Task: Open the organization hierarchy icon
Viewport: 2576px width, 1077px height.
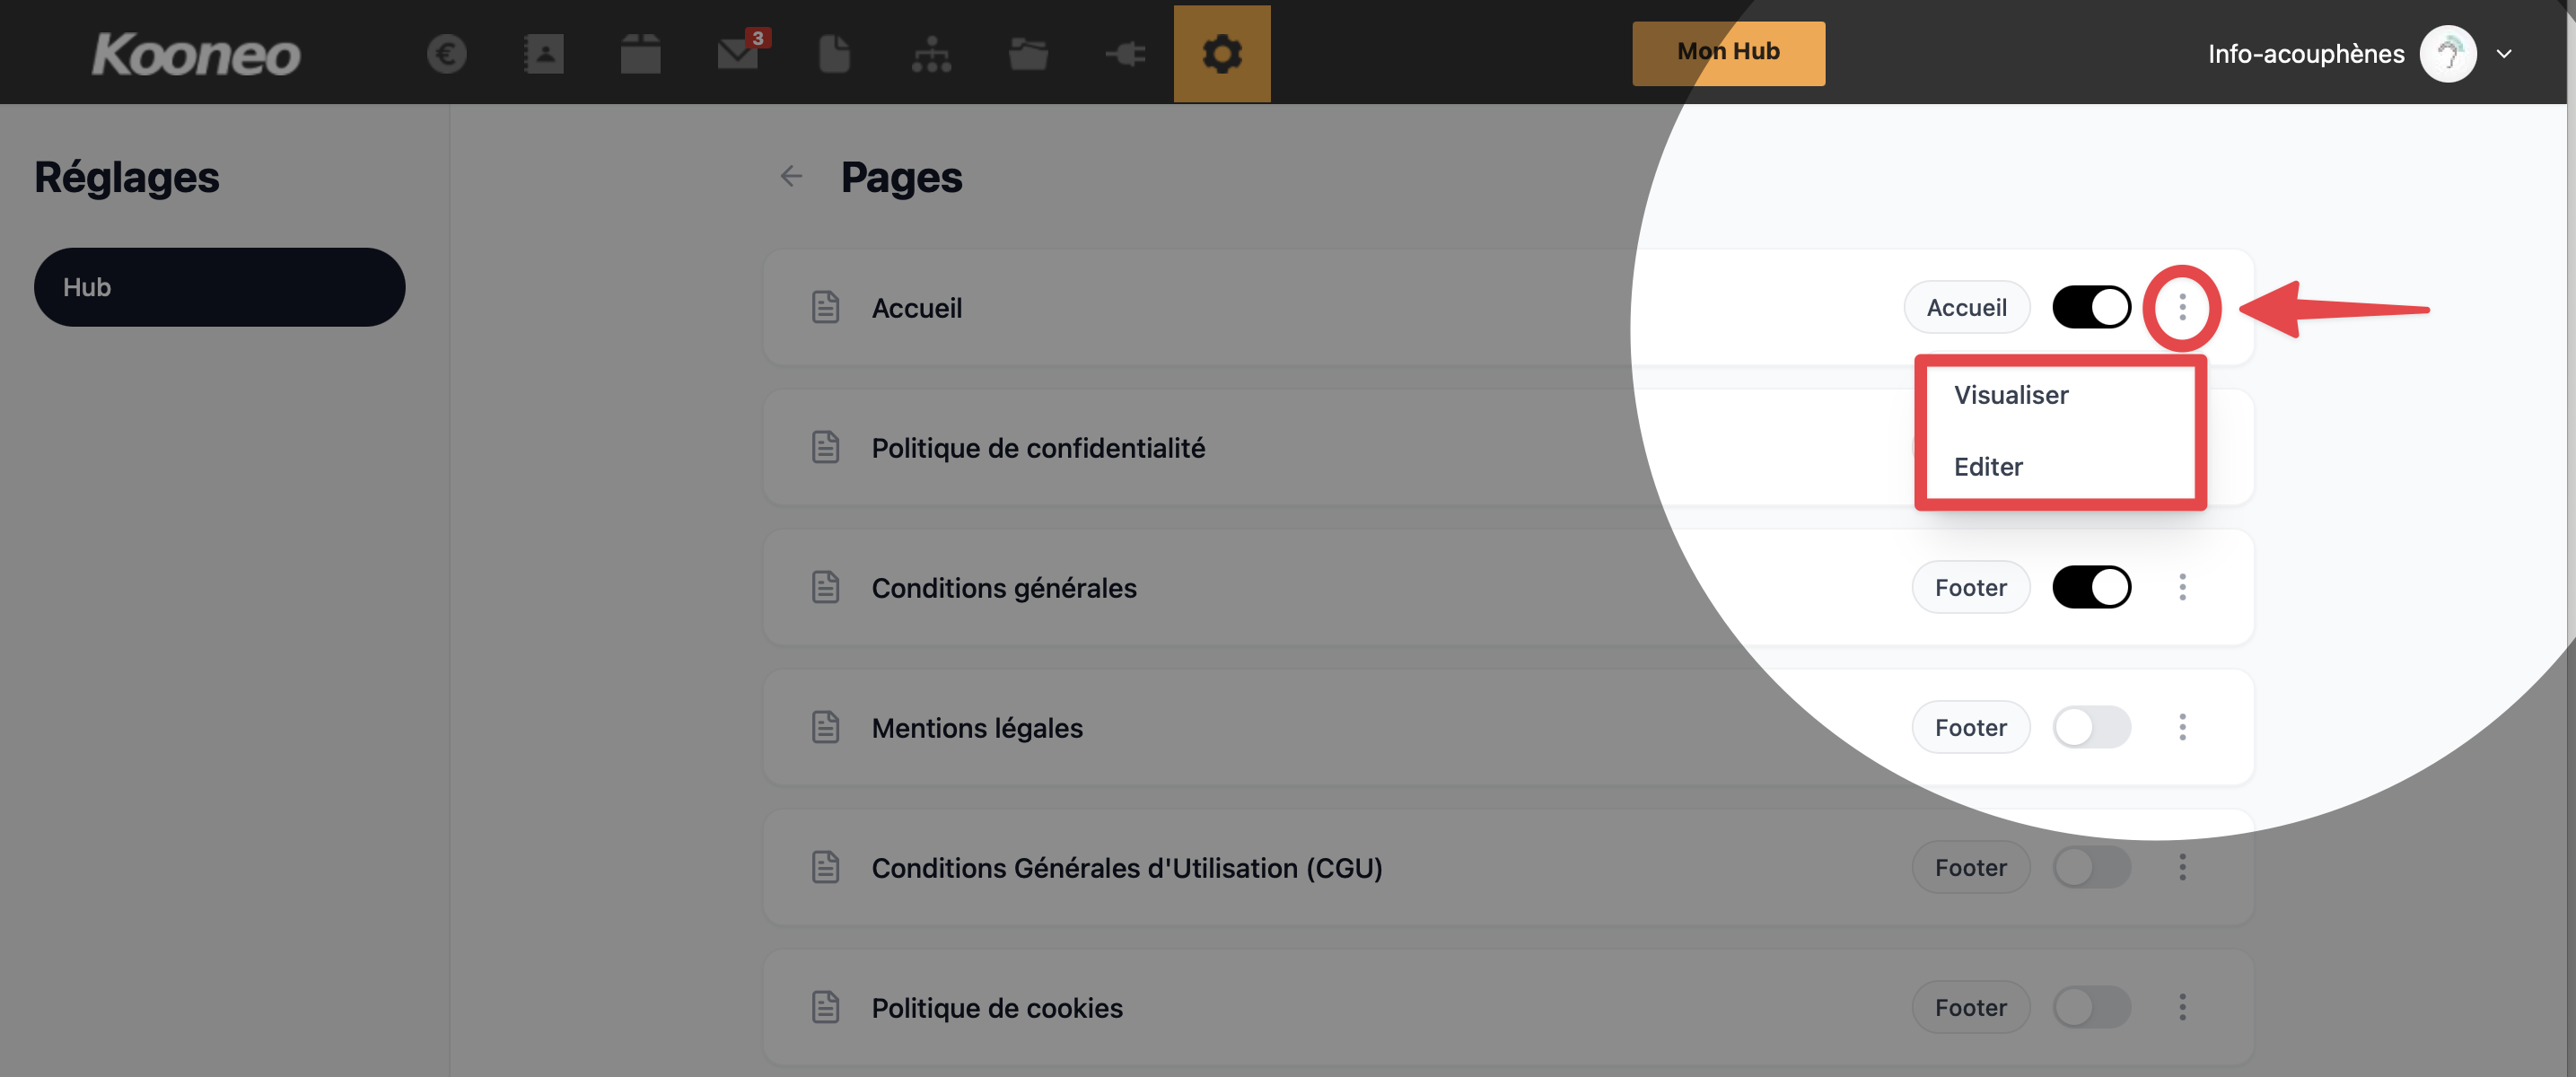Action: pyautogui.click(x=931, y=53)
